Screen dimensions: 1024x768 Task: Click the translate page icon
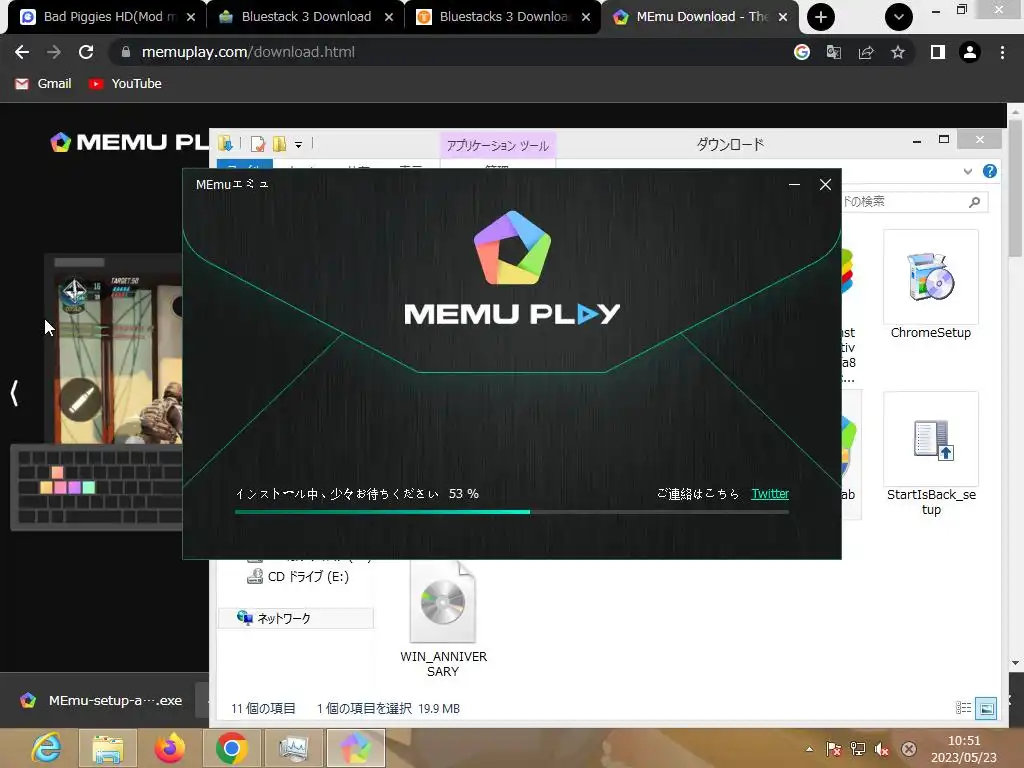pos(834,52)
